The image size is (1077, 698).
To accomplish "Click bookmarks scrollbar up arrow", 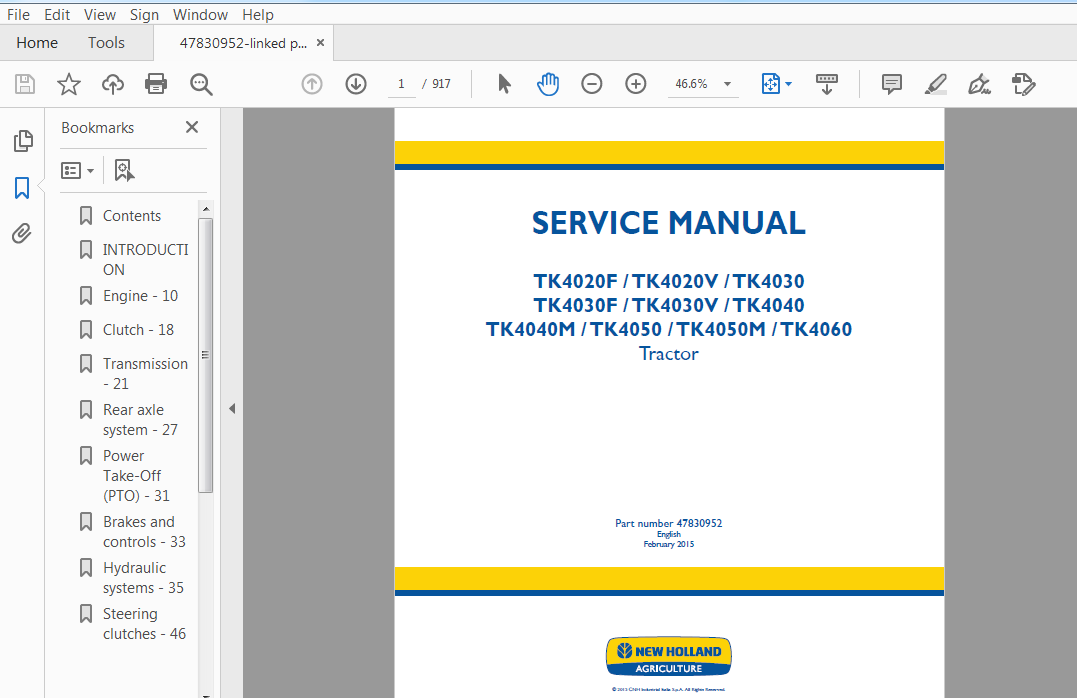I will pyautogui.click(x=205, y=208).
